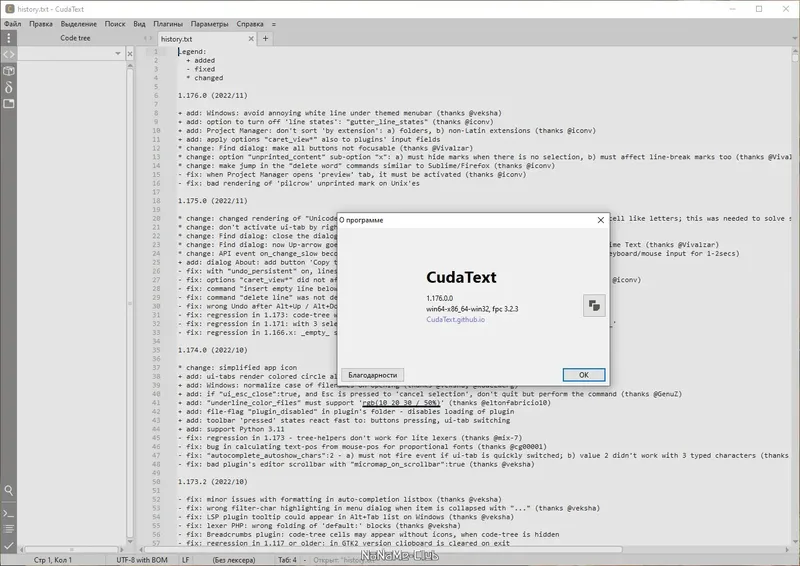The image size is (800, 566).
Task: Click the editor horizontal scrollbar thumb
Action: click(383, 550)
